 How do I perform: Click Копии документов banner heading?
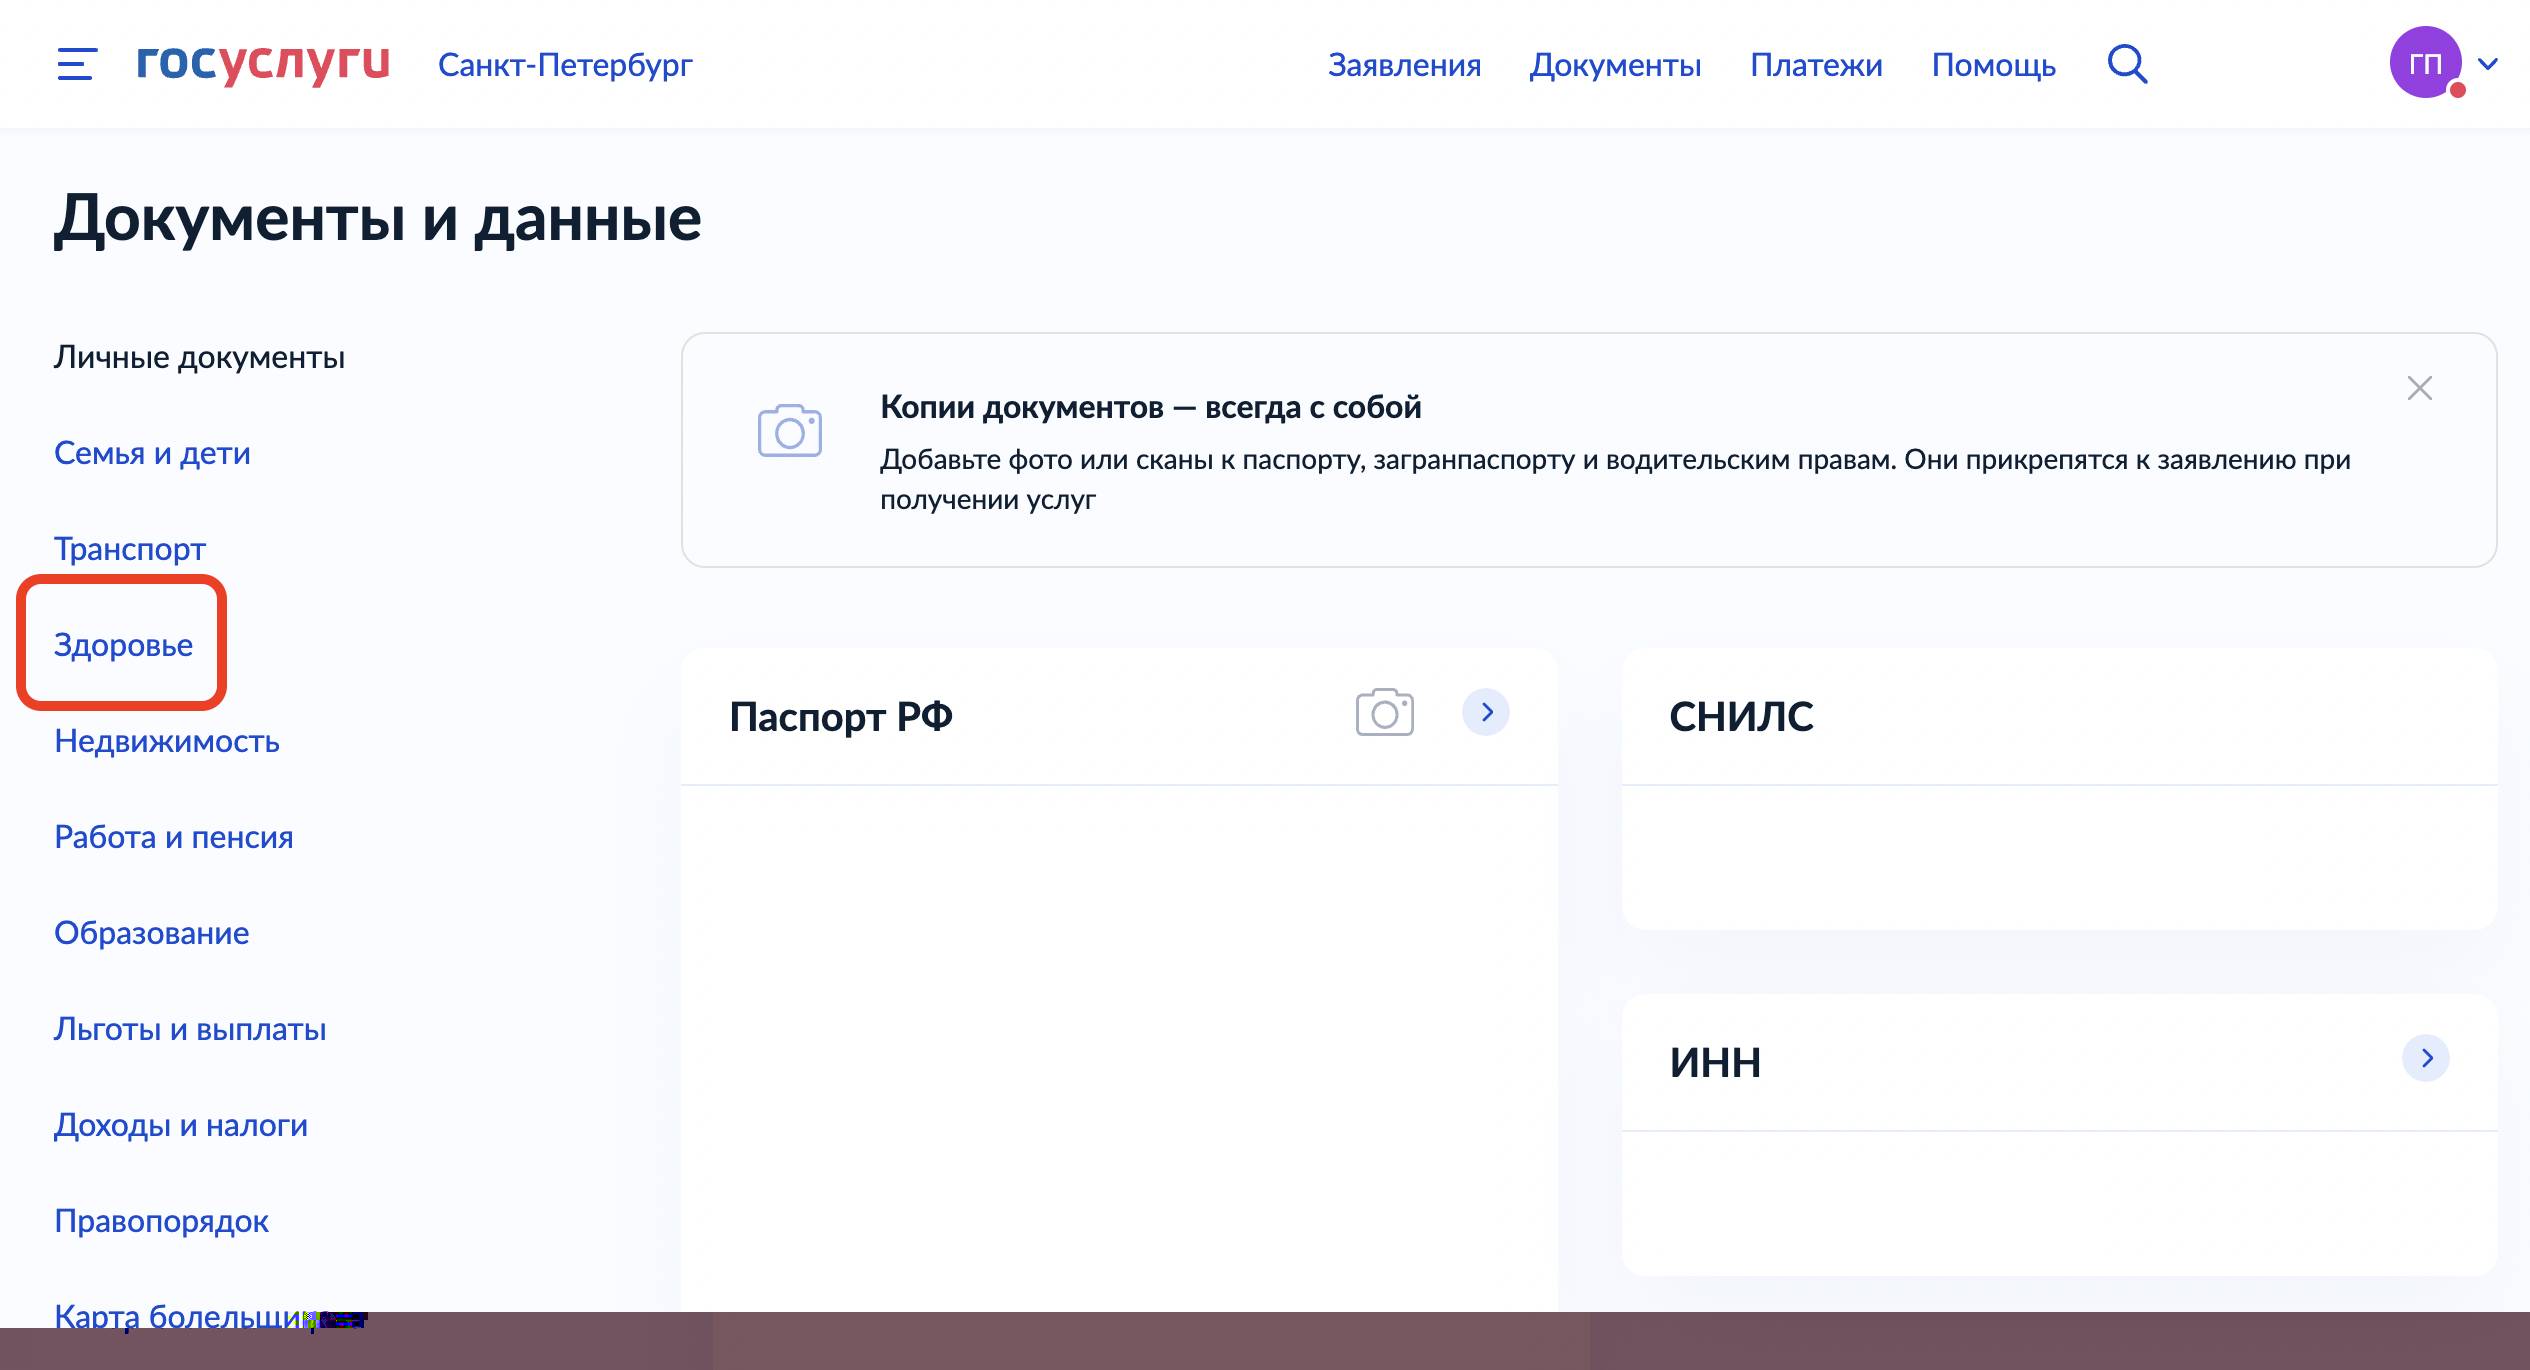tap(1150, 407)
